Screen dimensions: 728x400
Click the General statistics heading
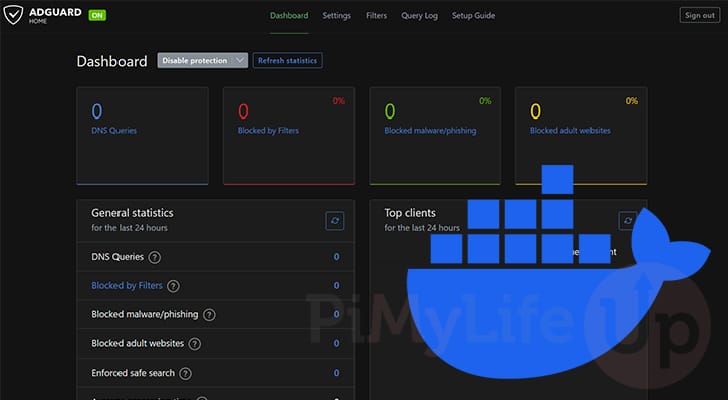coord(132,213)
